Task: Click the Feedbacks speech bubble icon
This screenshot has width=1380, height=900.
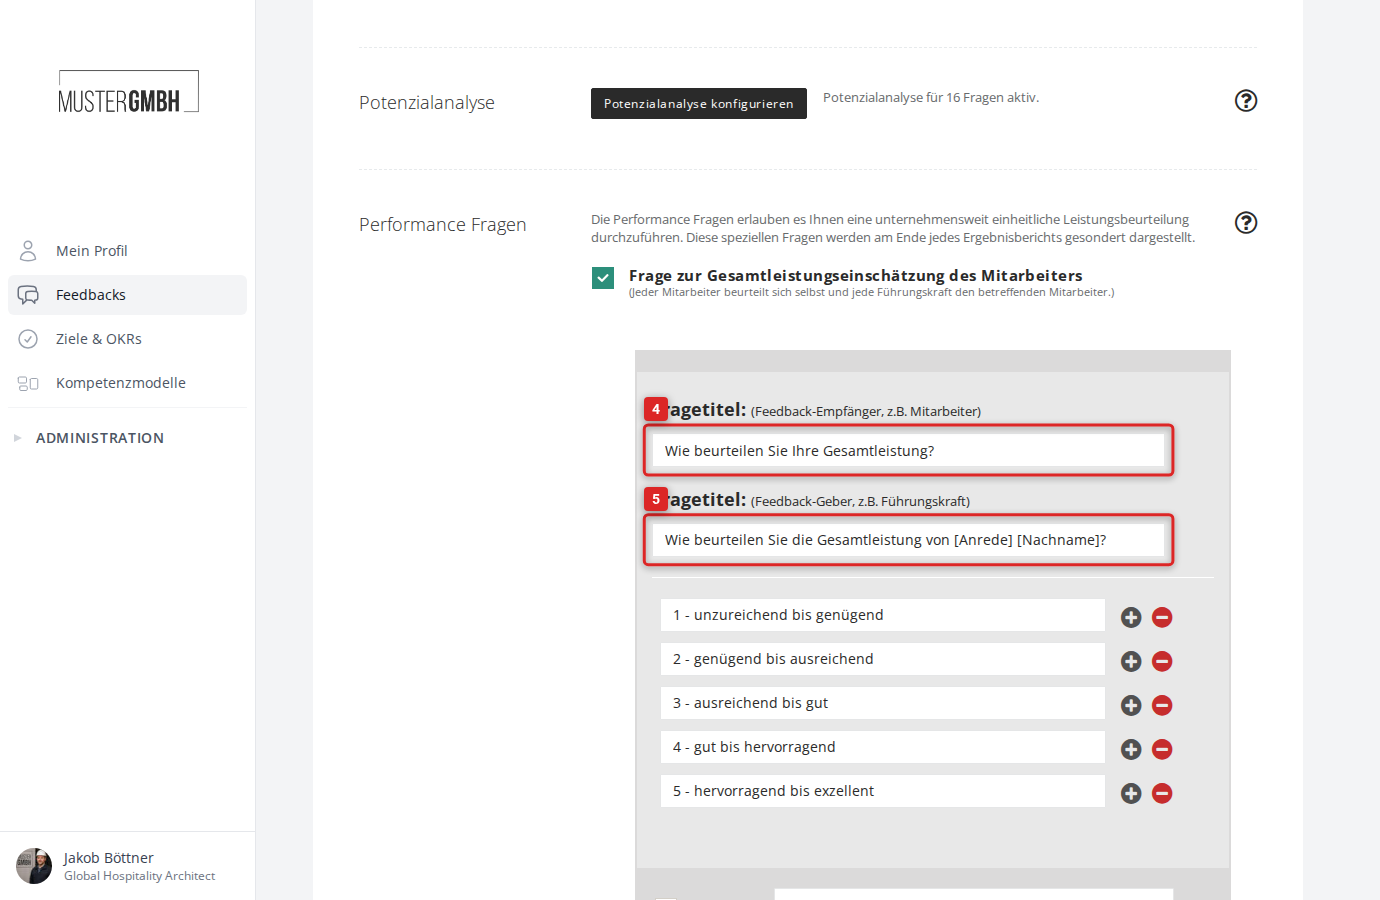Action: click(x=28, y=295)
